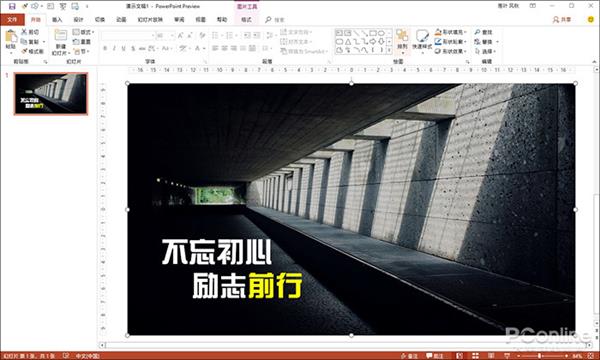Click the search tell-me box
This screenshot has height=360, width=600.
click(x=276, y=20)
